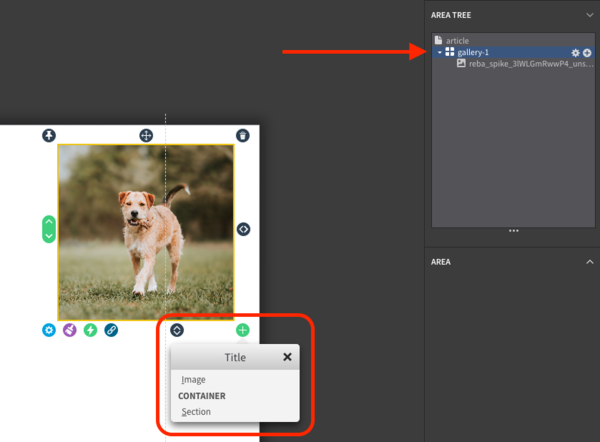Choose Image from the Title popup
The height and width of the screenshot is (442, 600).
point(193,380)
